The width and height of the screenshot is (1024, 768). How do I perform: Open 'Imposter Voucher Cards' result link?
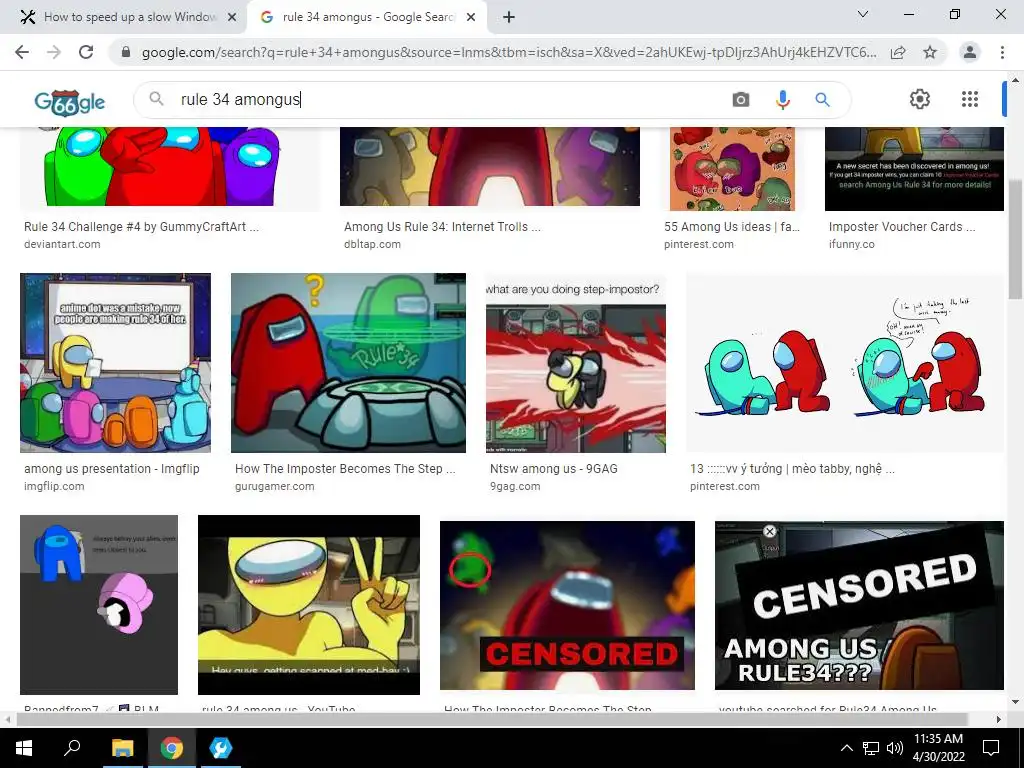tap(902, 227)
